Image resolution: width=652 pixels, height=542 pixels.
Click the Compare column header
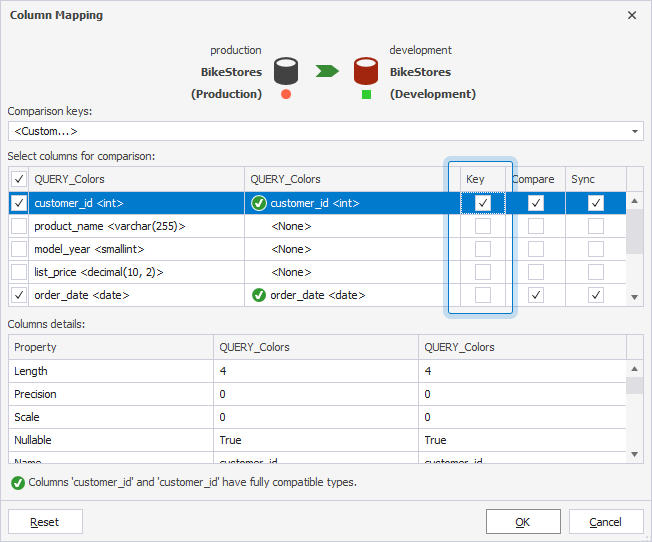[x=534, y=179]
